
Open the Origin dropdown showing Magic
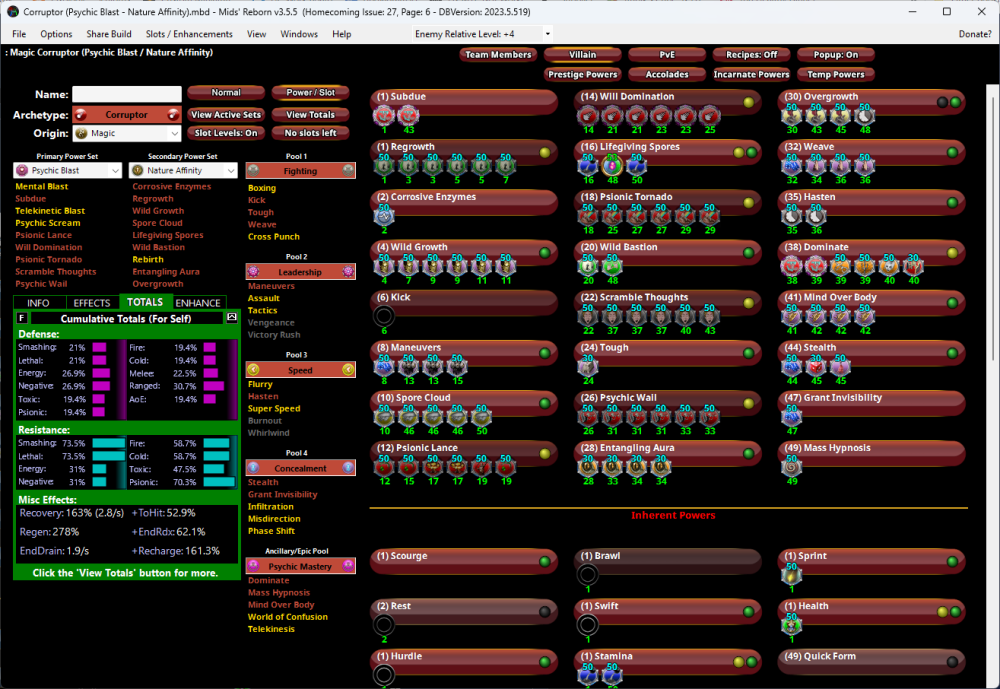125,133
